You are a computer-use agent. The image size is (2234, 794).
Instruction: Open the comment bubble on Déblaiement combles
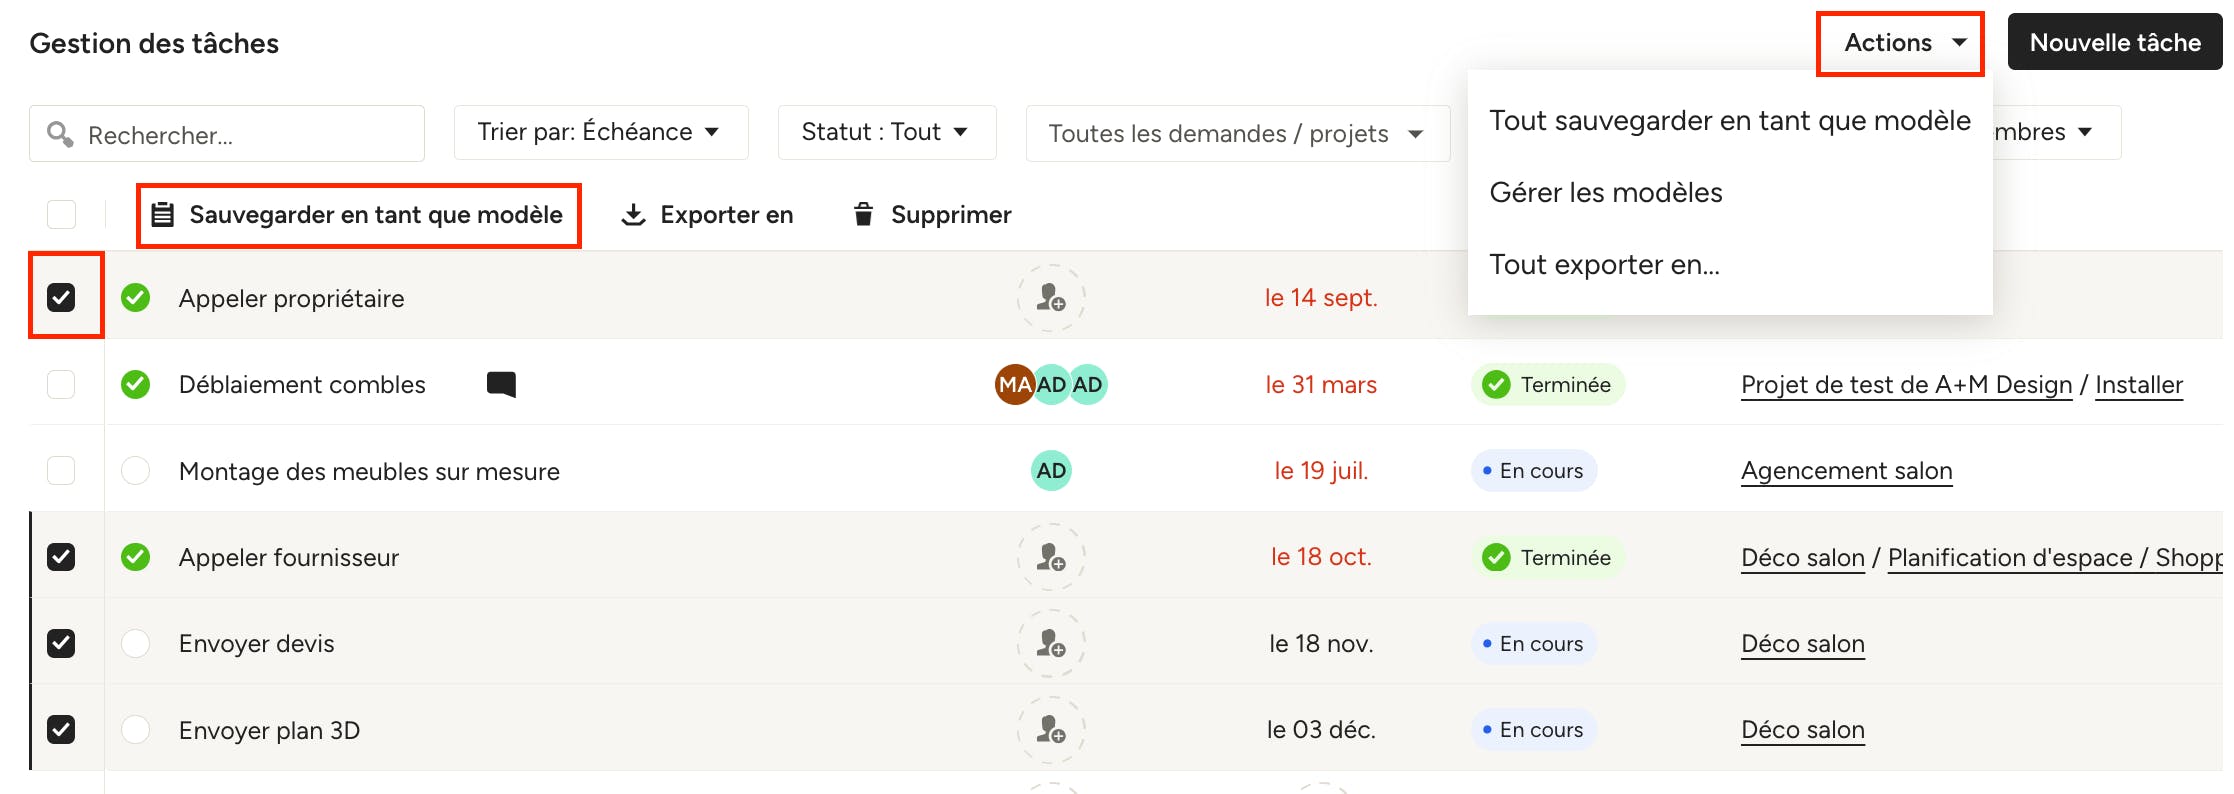(x=501, y=385)
